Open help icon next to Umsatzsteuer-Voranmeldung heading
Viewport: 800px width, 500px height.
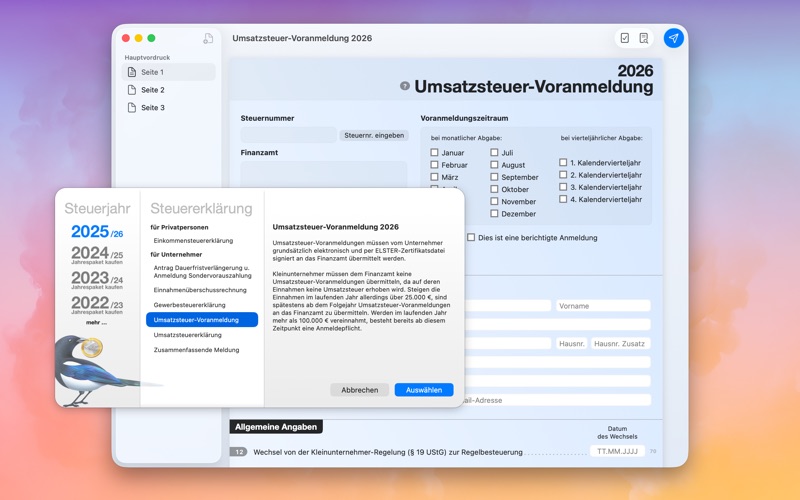coord(405,86)
